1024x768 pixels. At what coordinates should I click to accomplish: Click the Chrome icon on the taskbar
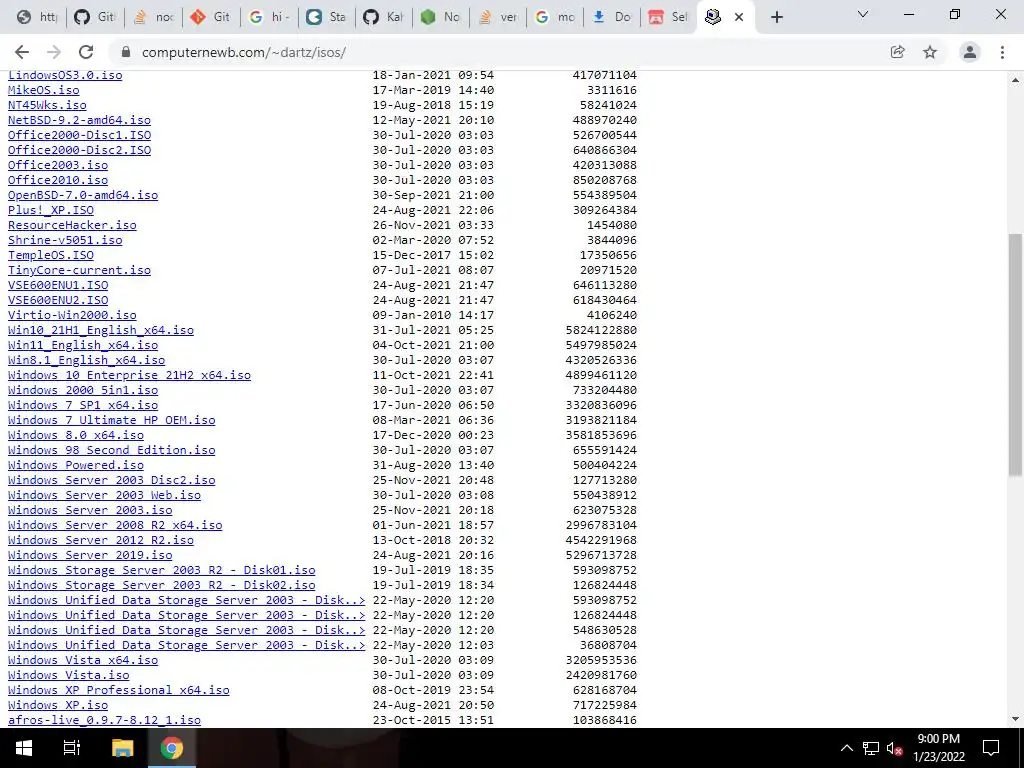pyautogui.click(x=172, y=748)
